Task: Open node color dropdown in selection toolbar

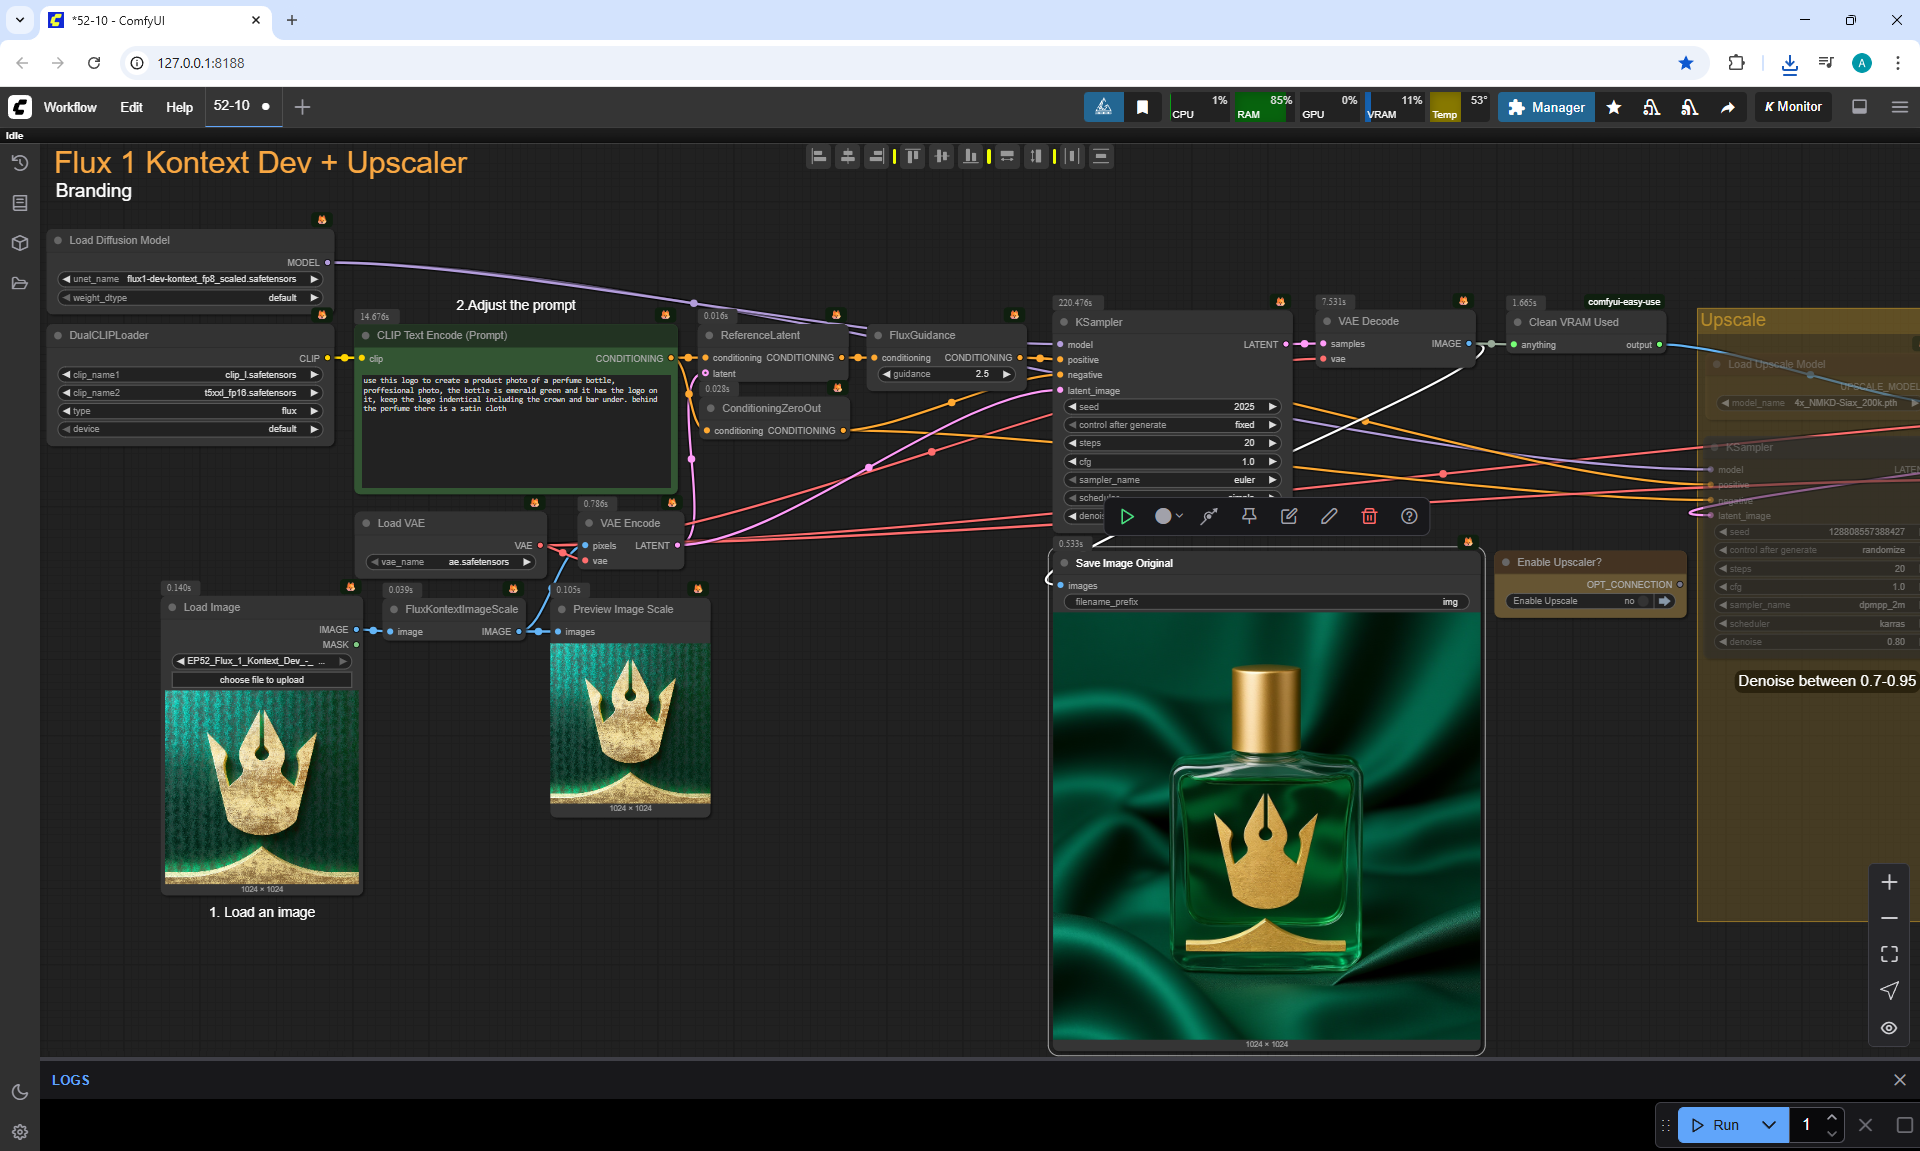Action: coord(1168,516)
